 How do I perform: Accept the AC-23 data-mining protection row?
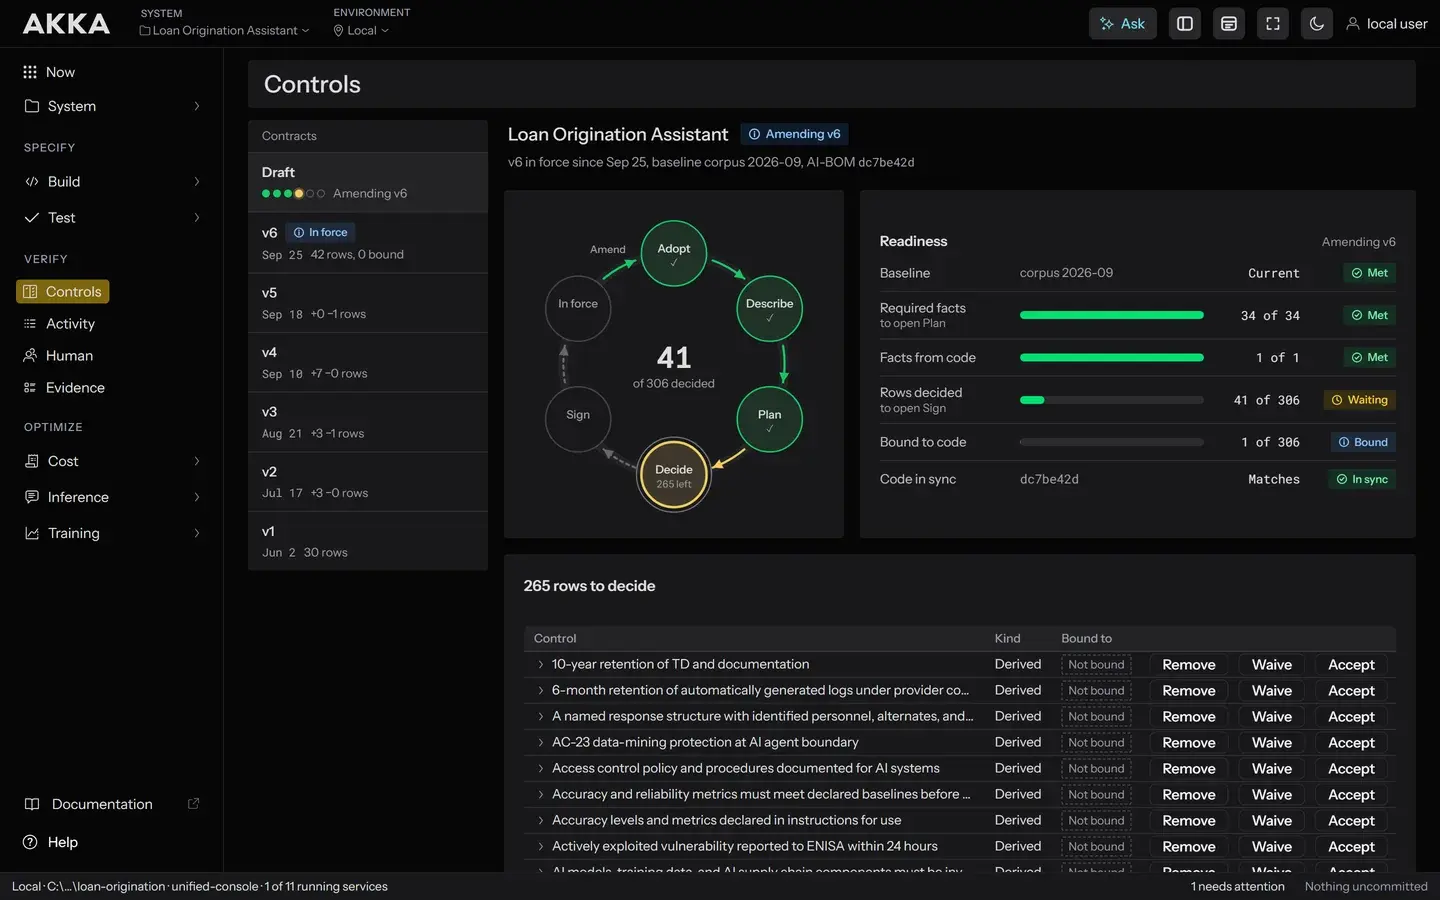click(1351, 743)
